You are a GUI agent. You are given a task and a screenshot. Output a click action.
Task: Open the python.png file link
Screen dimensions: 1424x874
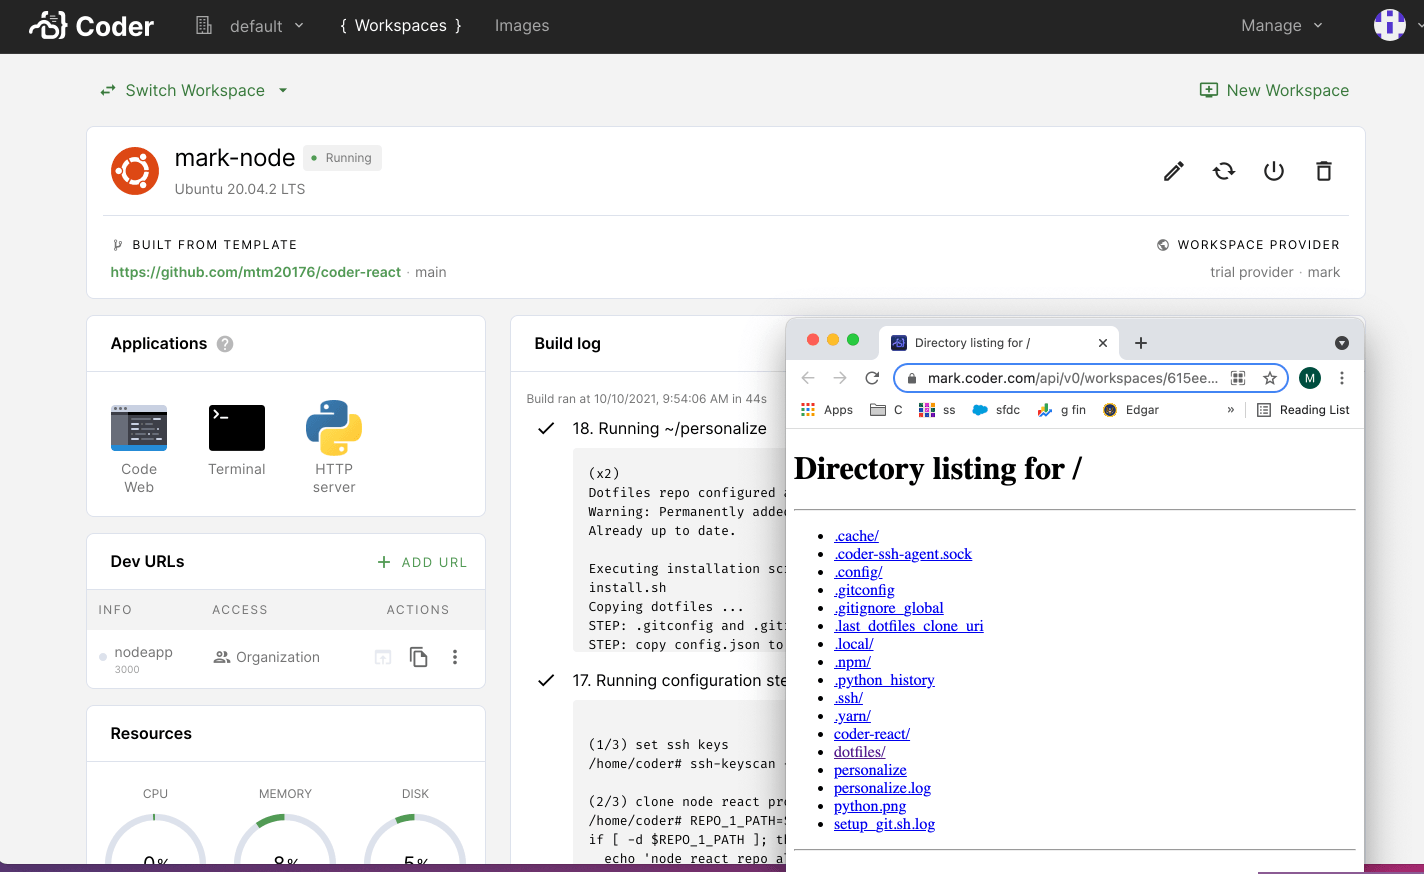pos(870,806)
